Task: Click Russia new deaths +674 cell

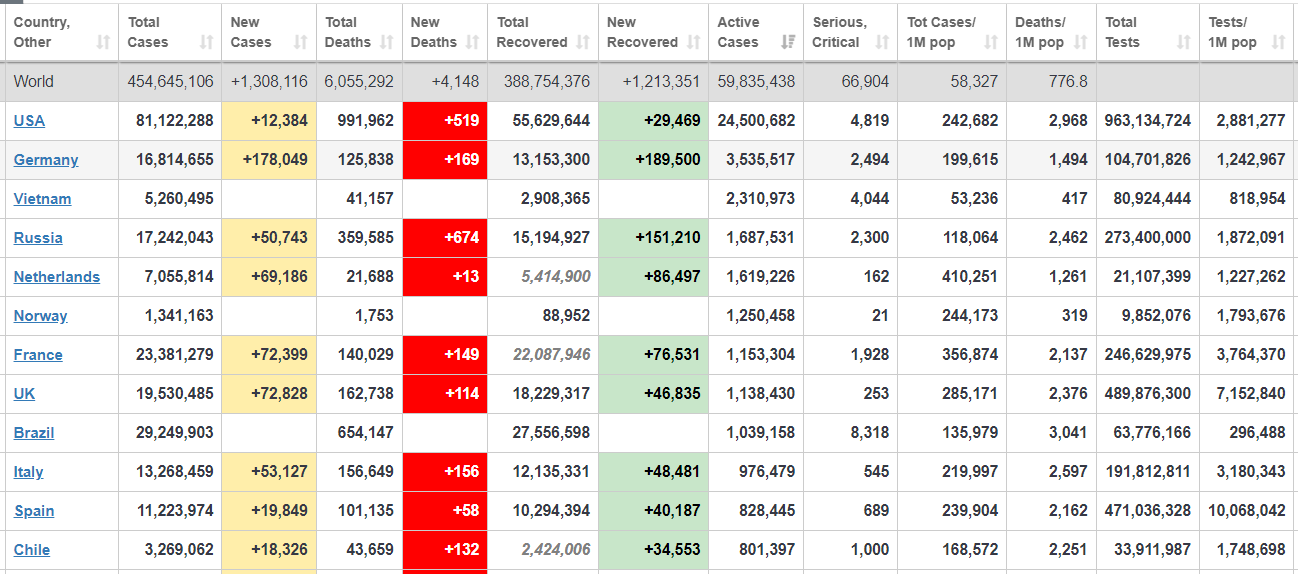Action: 445,238
